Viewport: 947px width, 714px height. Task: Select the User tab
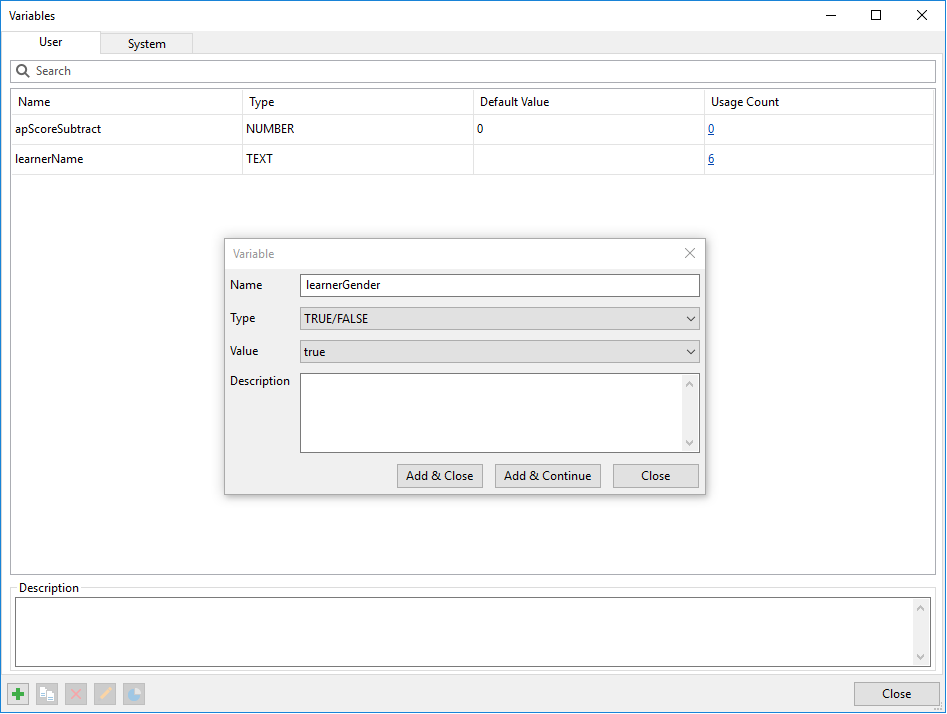click(51, 42)
